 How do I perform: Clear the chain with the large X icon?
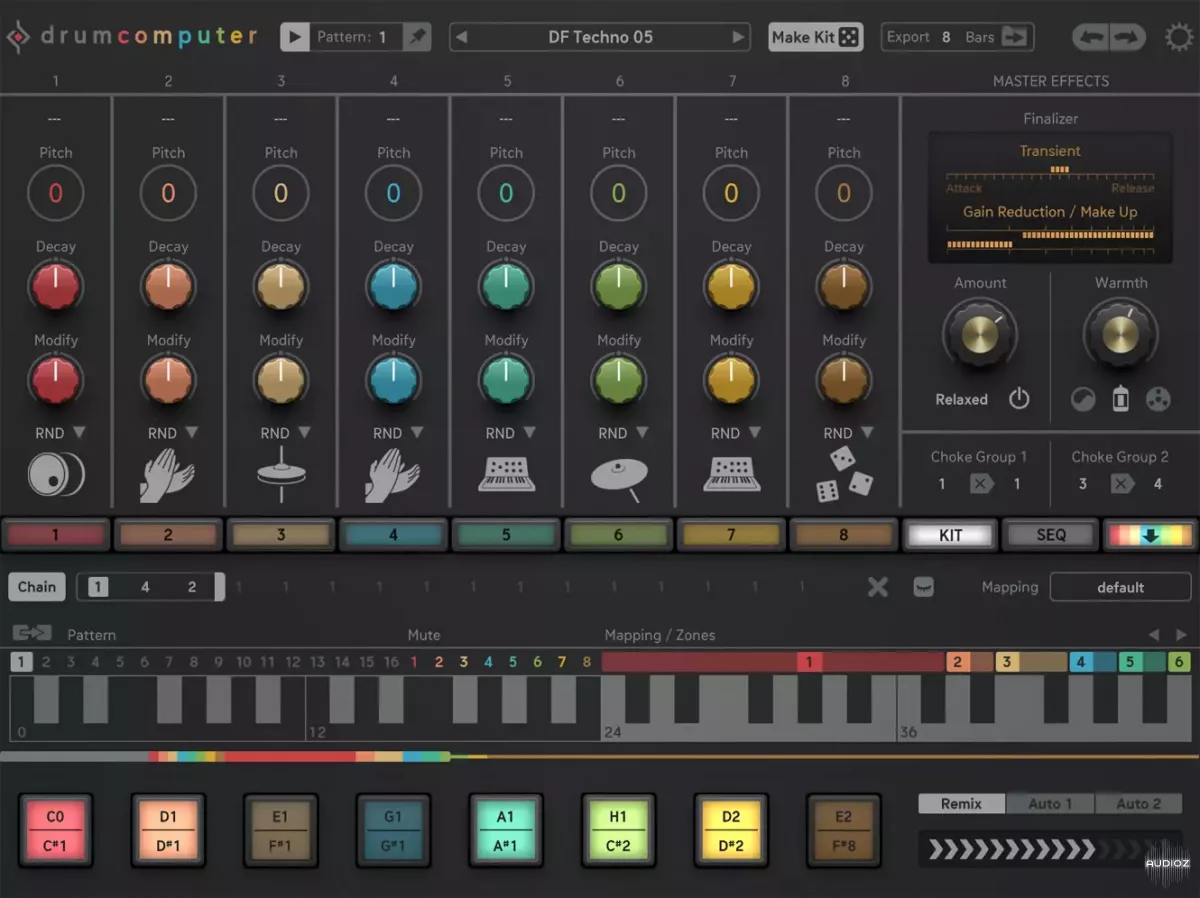tap(878, 587)
